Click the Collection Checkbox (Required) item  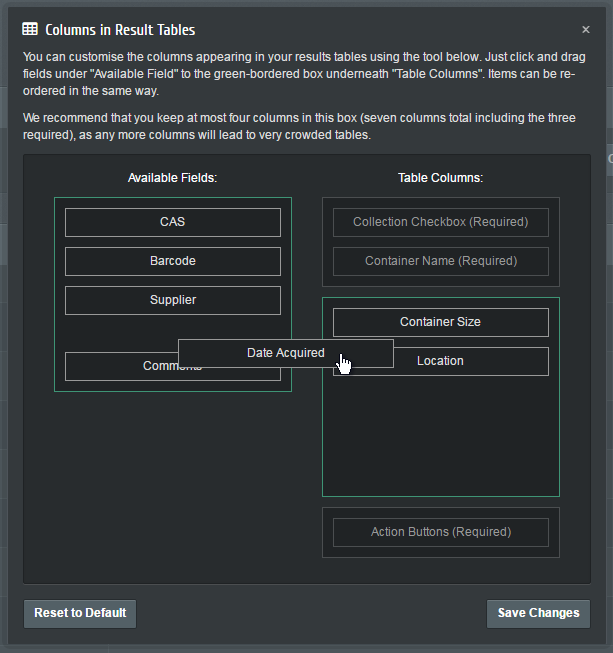pos(441,222)
